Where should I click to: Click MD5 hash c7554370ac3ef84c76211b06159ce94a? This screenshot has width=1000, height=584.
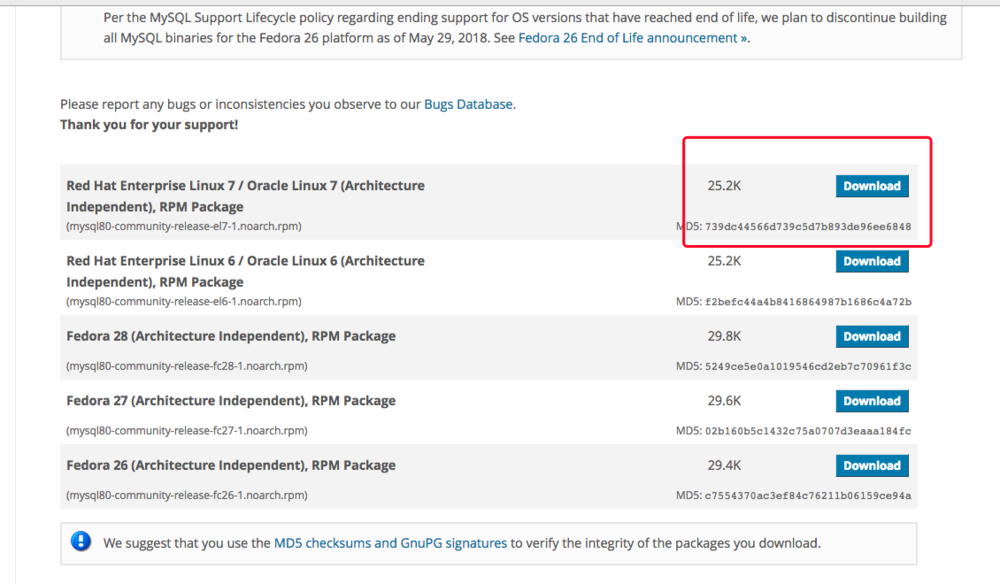click(x=808, y=495)
